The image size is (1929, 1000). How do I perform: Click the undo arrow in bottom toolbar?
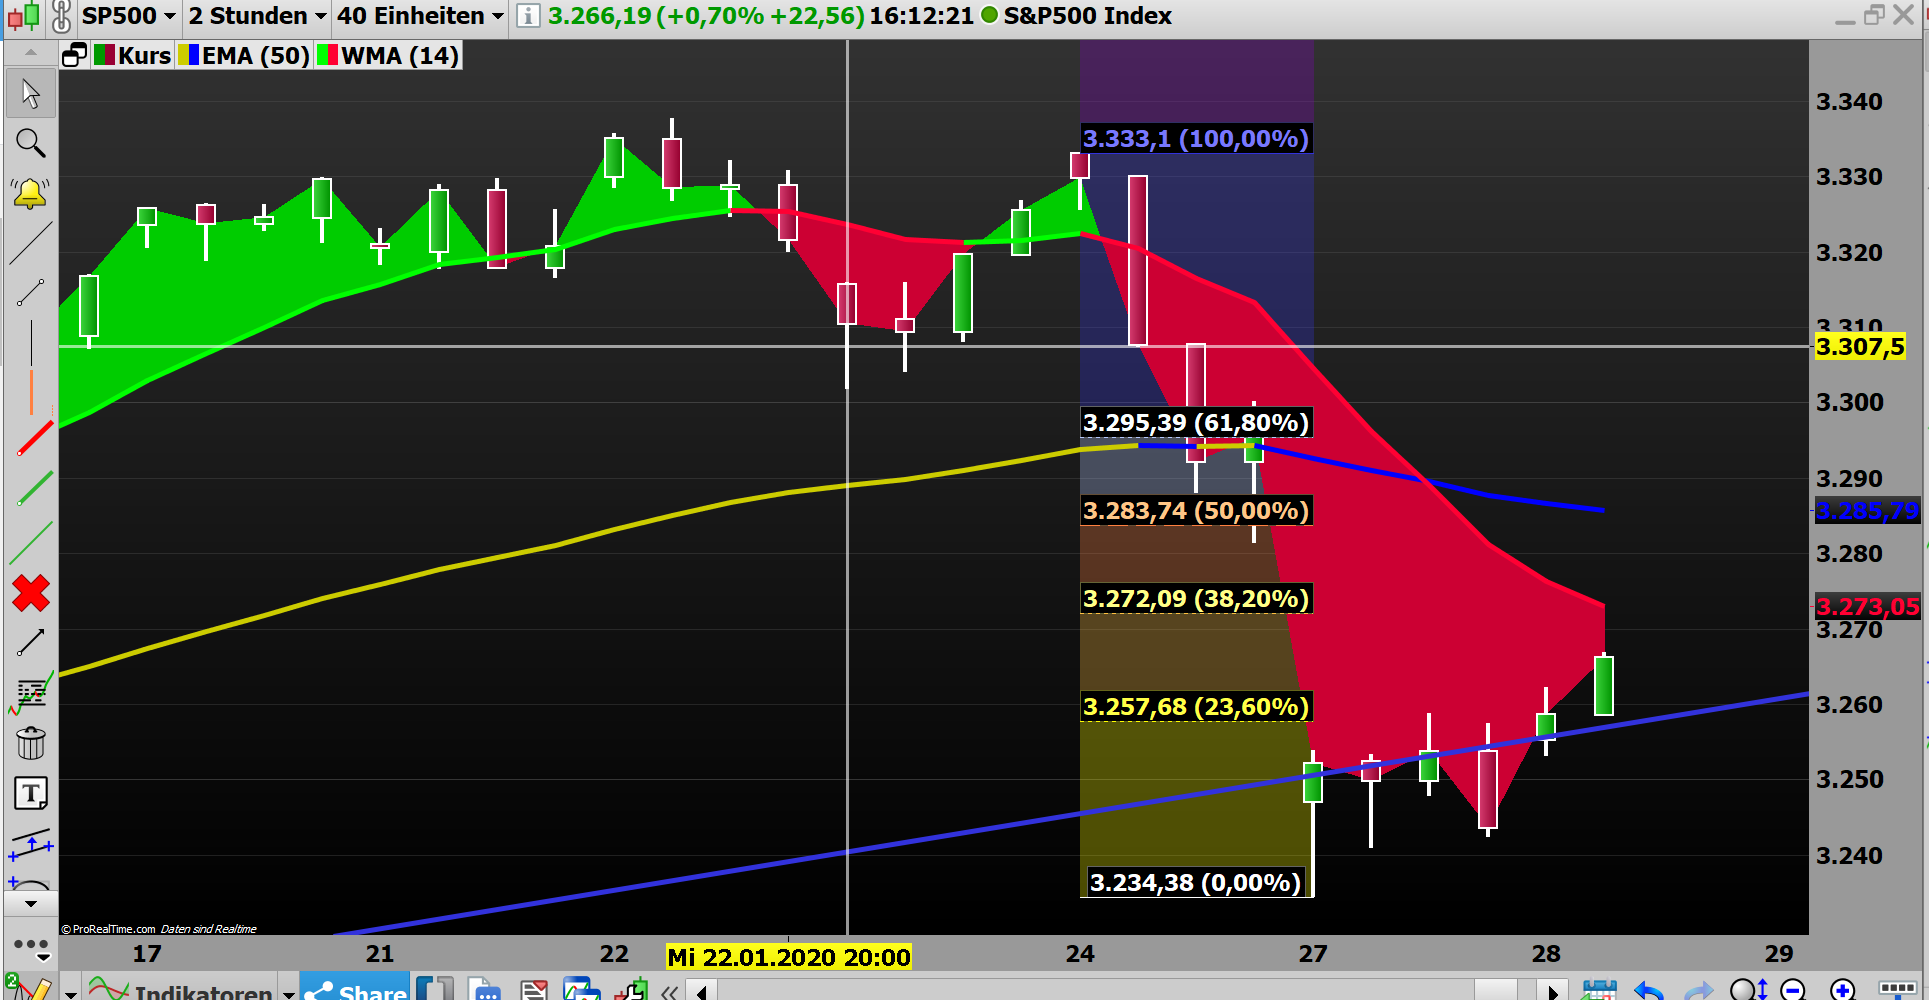tap(1649, 988)
